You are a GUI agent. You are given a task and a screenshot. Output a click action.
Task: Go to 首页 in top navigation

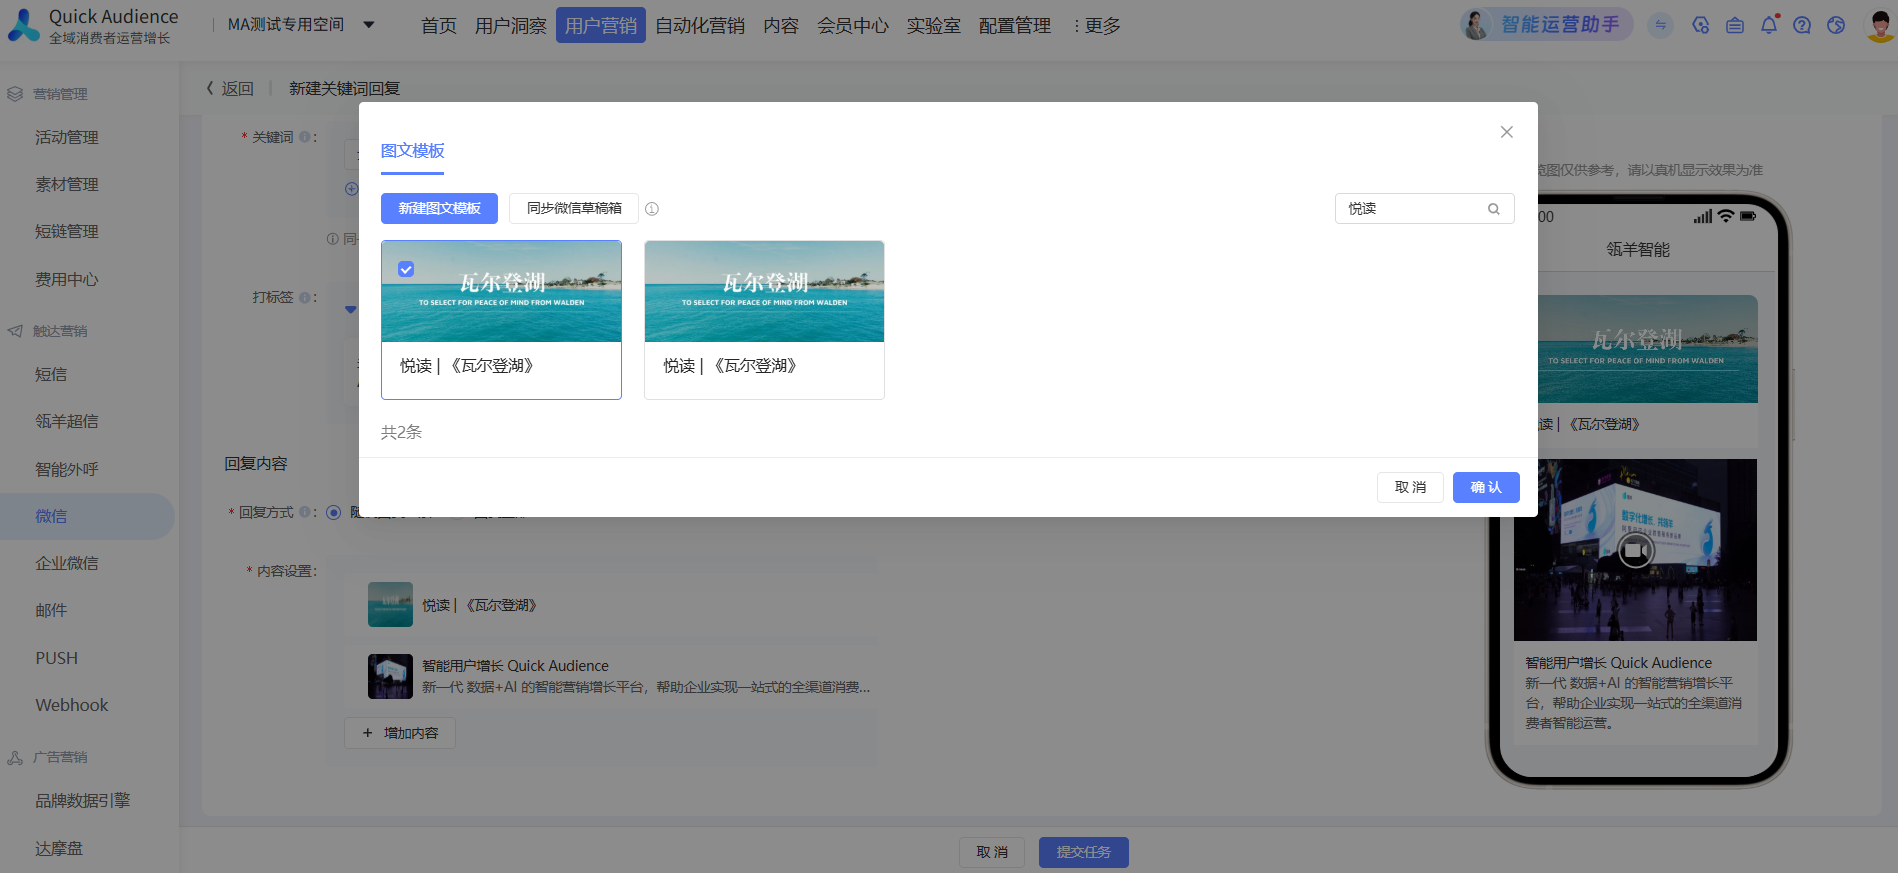pyautogui.click(x=439, y=26)
